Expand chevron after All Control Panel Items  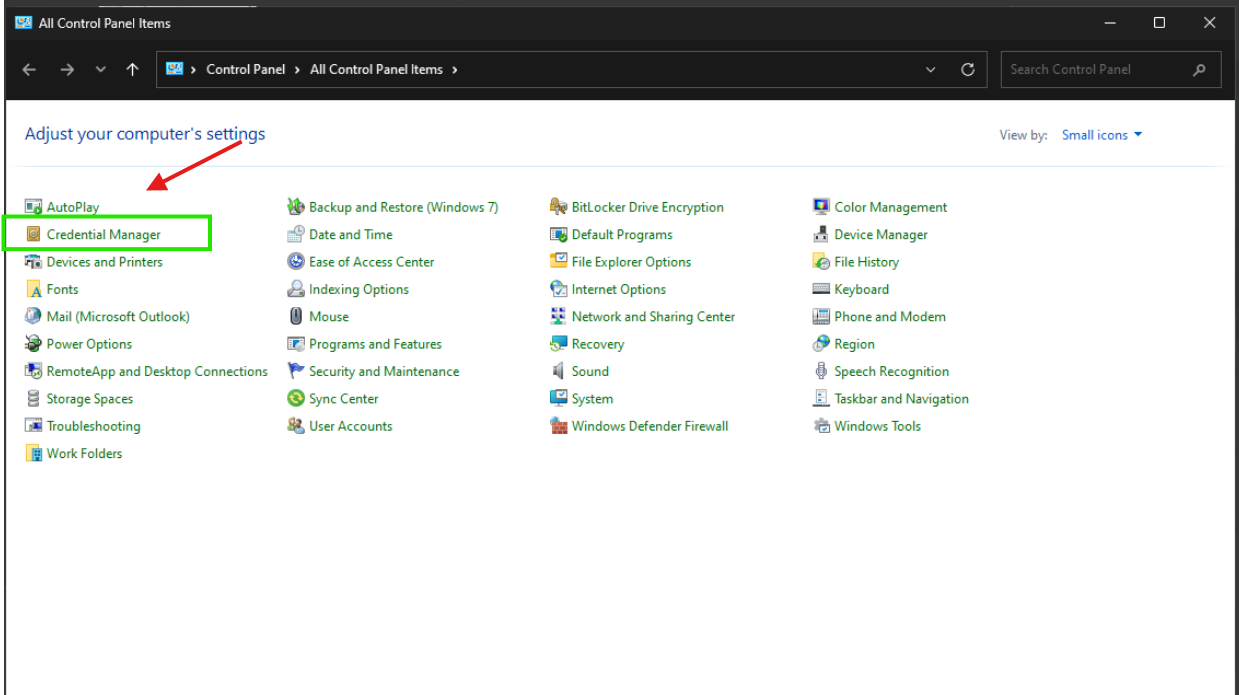click(455, 70)
